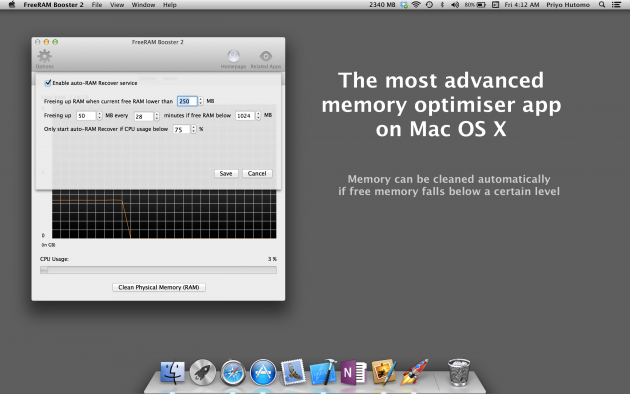Open the FreeRAM Booster 2 menu
Image resolution: width=630 pixels, height=394 pixels.
click(x=53, y=5)
